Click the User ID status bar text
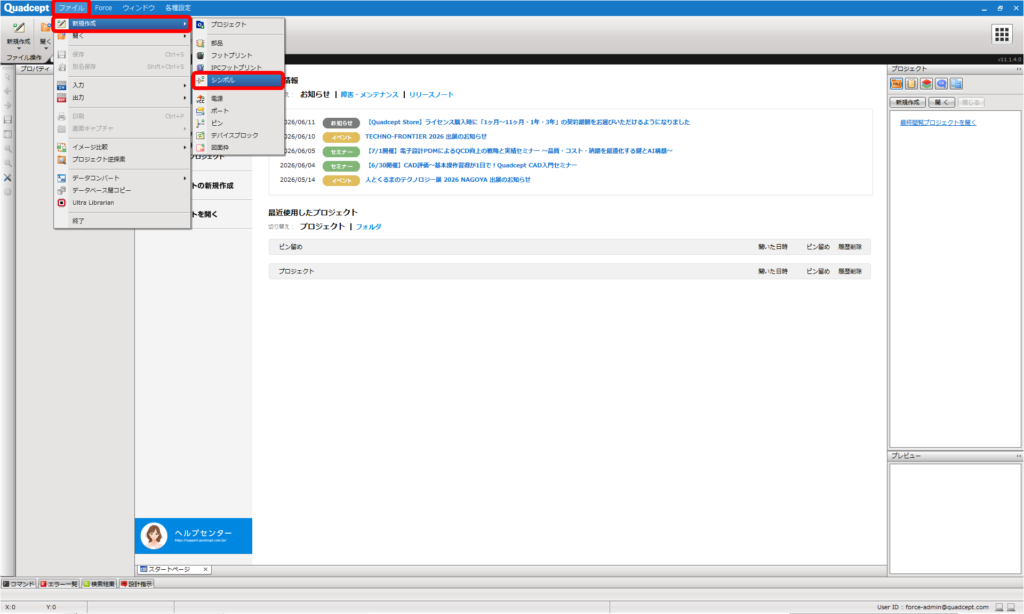 933,607
